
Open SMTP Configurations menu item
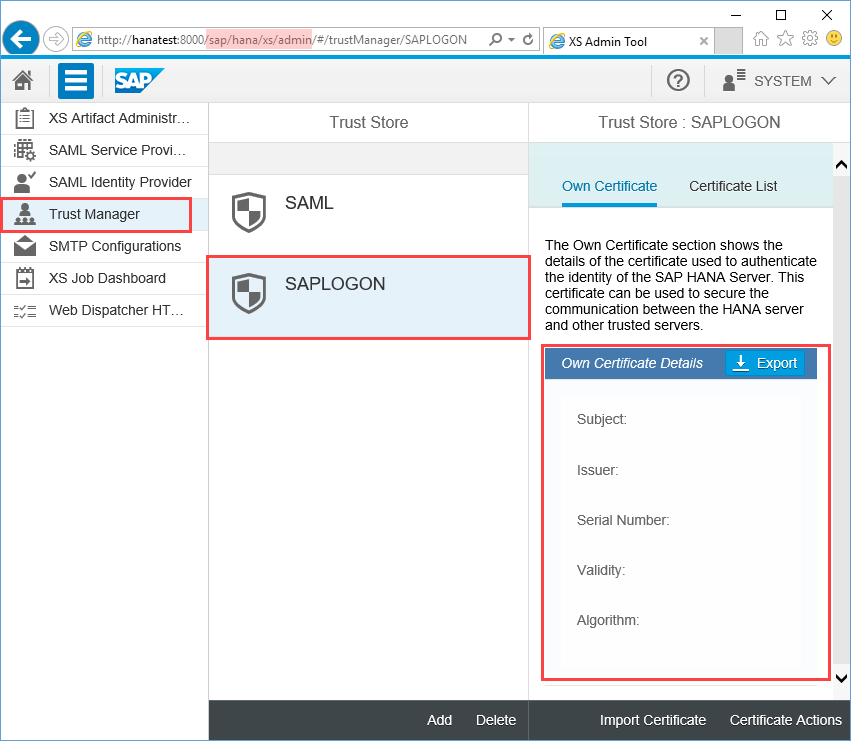(105, 246)
